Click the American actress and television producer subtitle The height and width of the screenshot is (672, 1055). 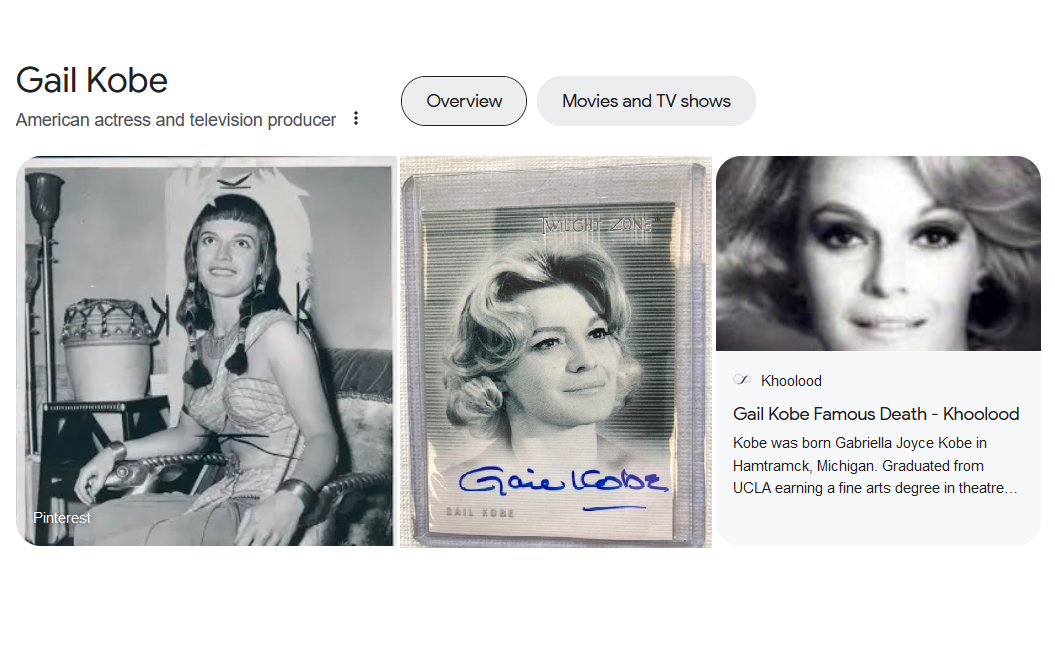pyautogui.click(x=176, y=120)
